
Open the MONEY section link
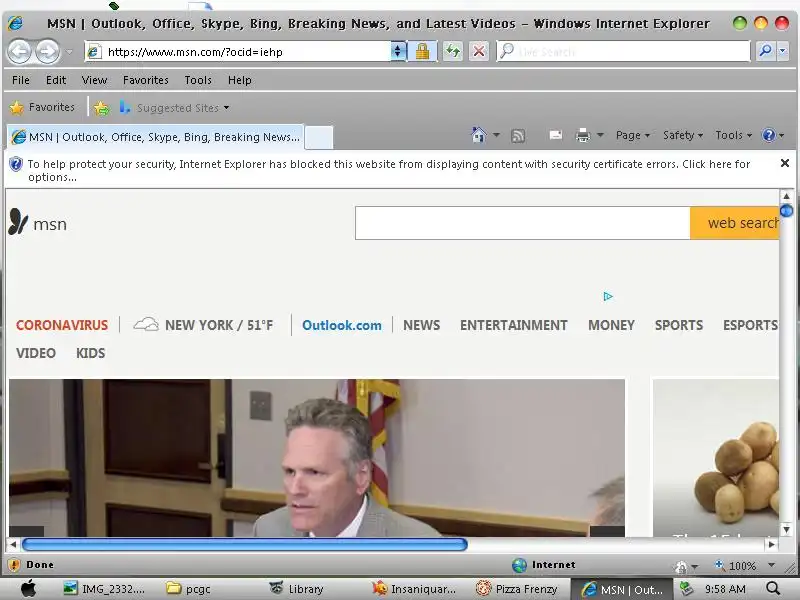[x=611, y=325]
